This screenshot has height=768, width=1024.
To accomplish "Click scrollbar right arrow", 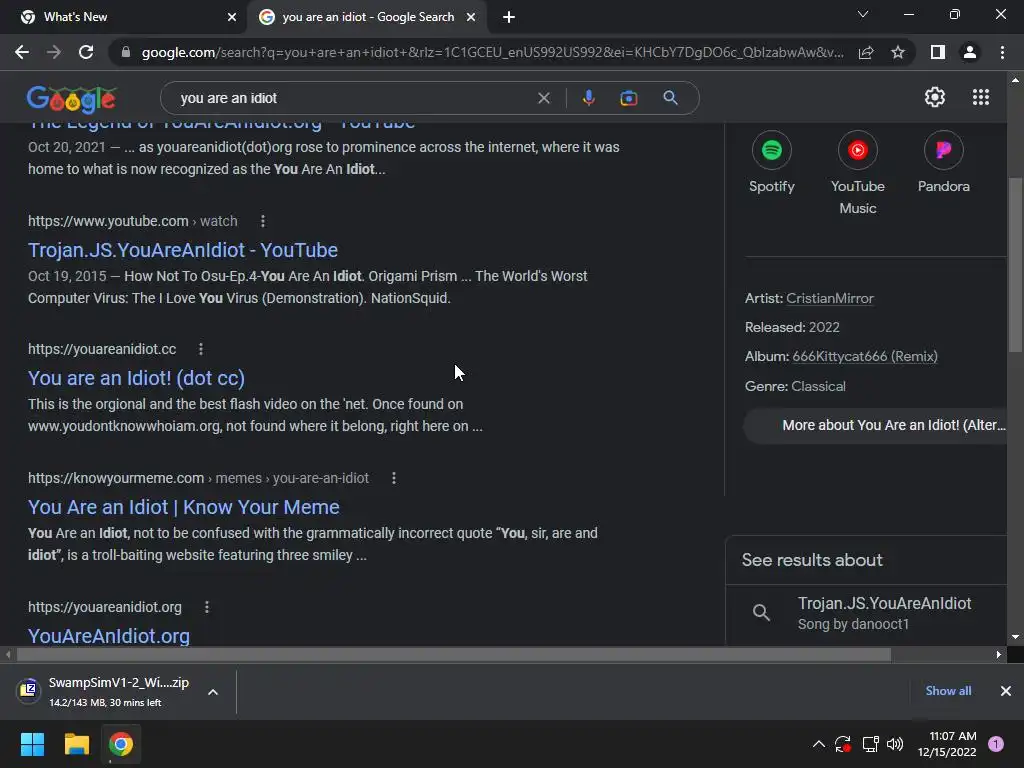I will 999,654.
